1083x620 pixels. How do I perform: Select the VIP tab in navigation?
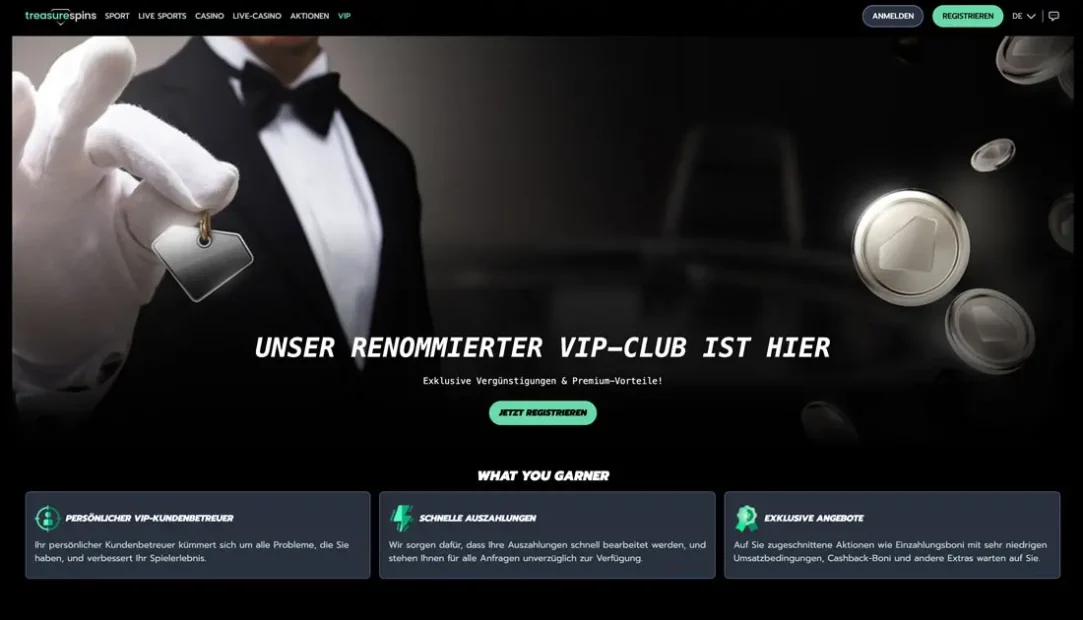pos(344,16)
